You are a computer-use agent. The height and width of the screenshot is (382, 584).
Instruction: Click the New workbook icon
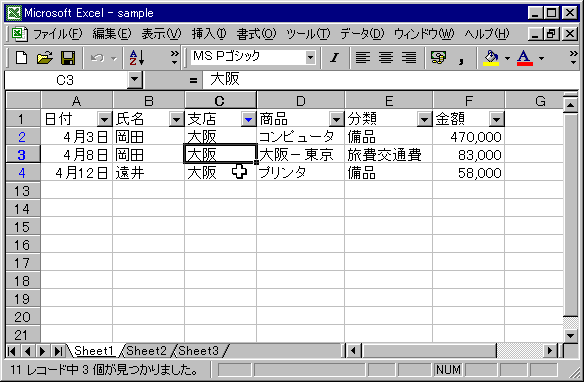pyautogui.click(x=21, y=58)
